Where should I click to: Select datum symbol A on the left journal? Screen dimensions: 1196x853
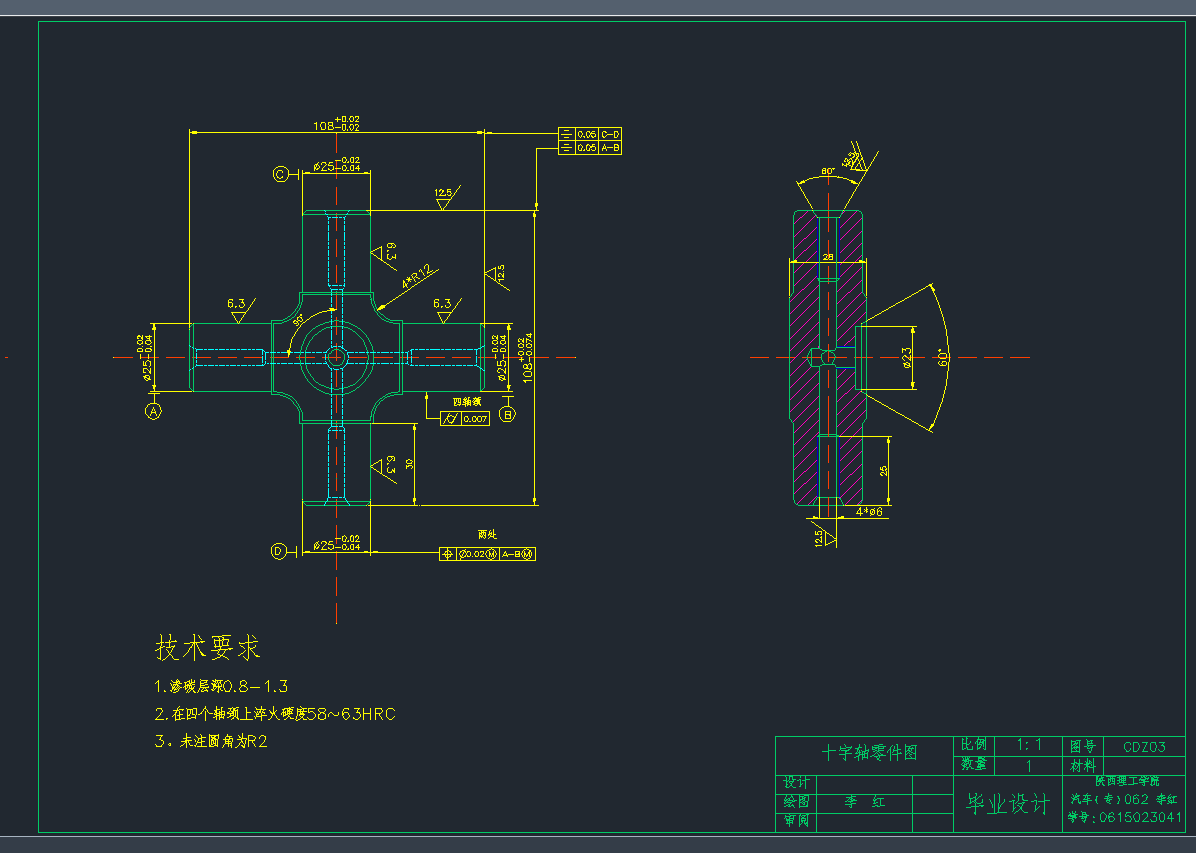click(154, 412)
